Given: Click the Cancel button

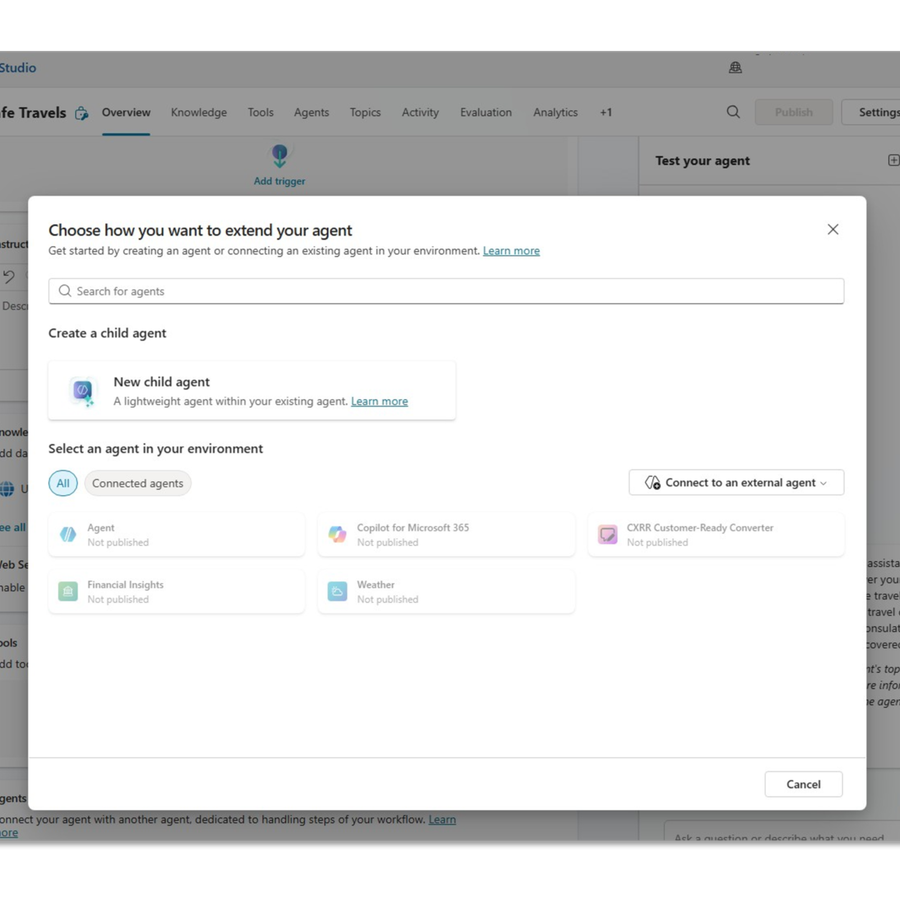Looking at the screenshot, I should 804,784.
